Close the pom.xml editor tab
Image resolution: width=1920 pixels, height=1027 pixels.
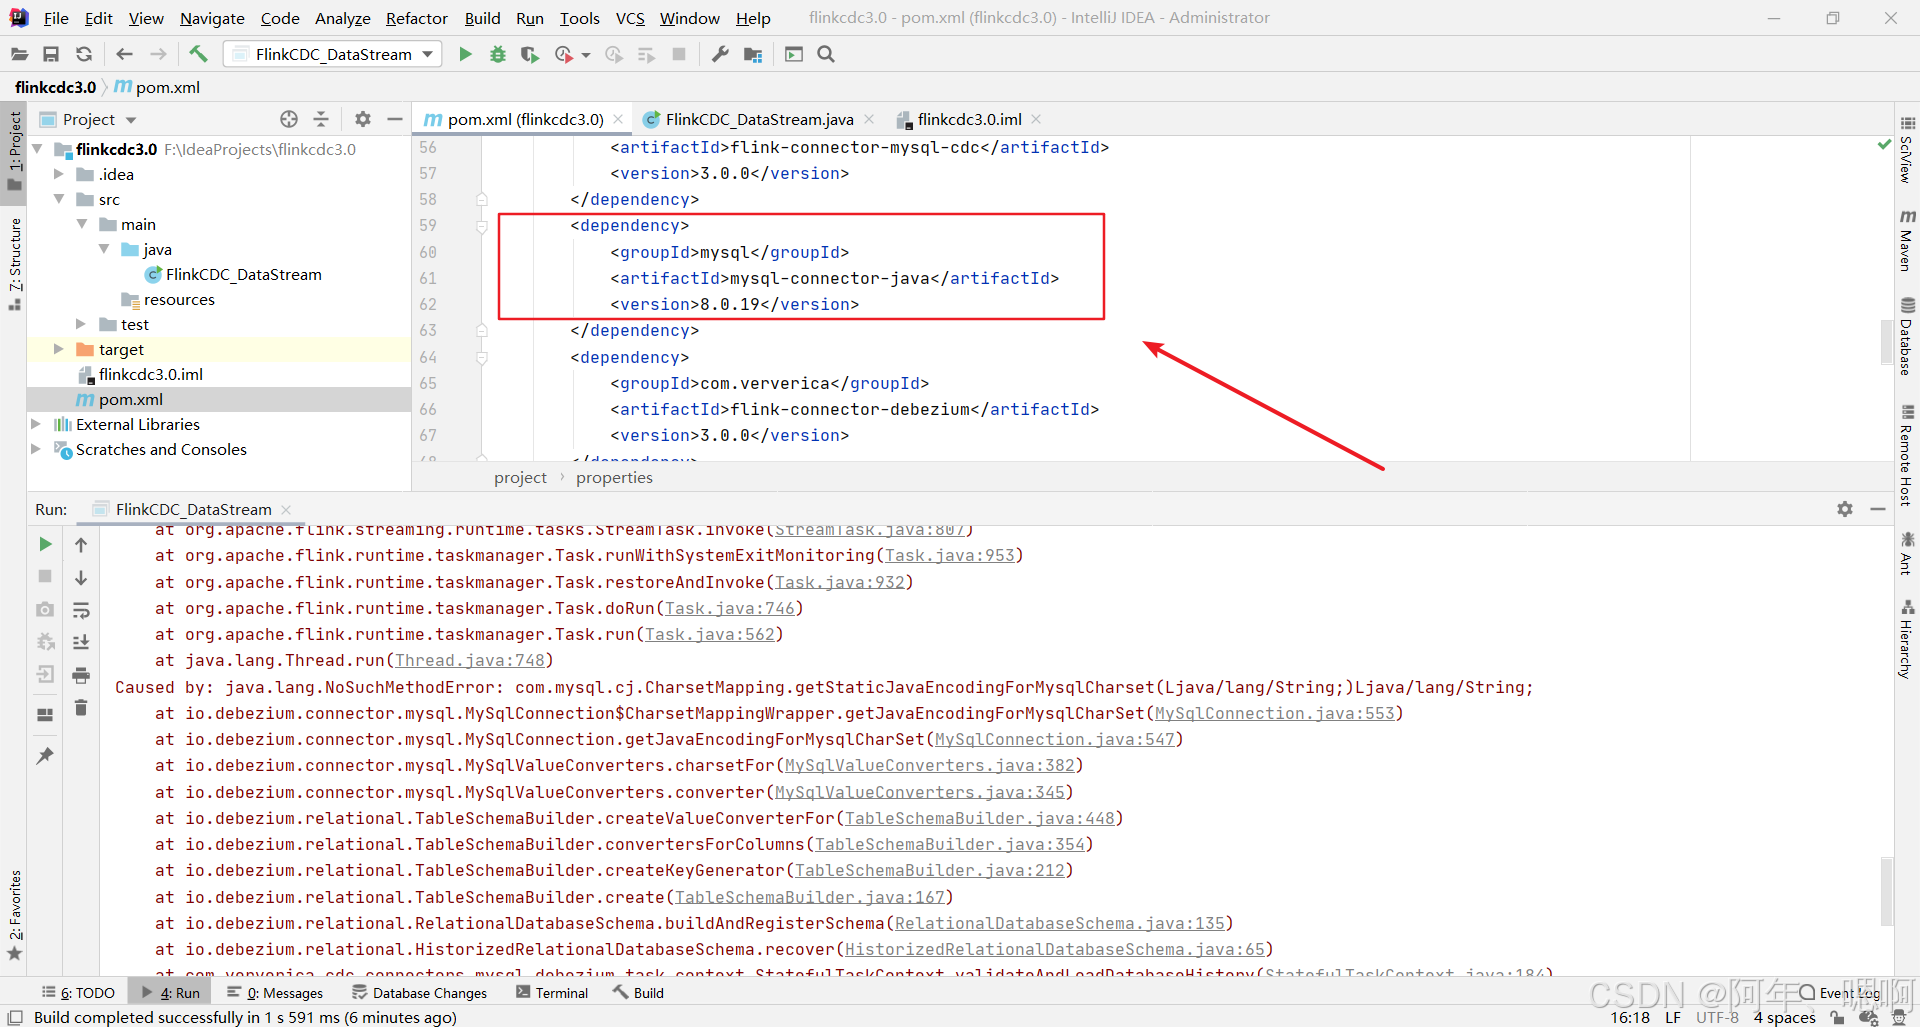[618, 119]
